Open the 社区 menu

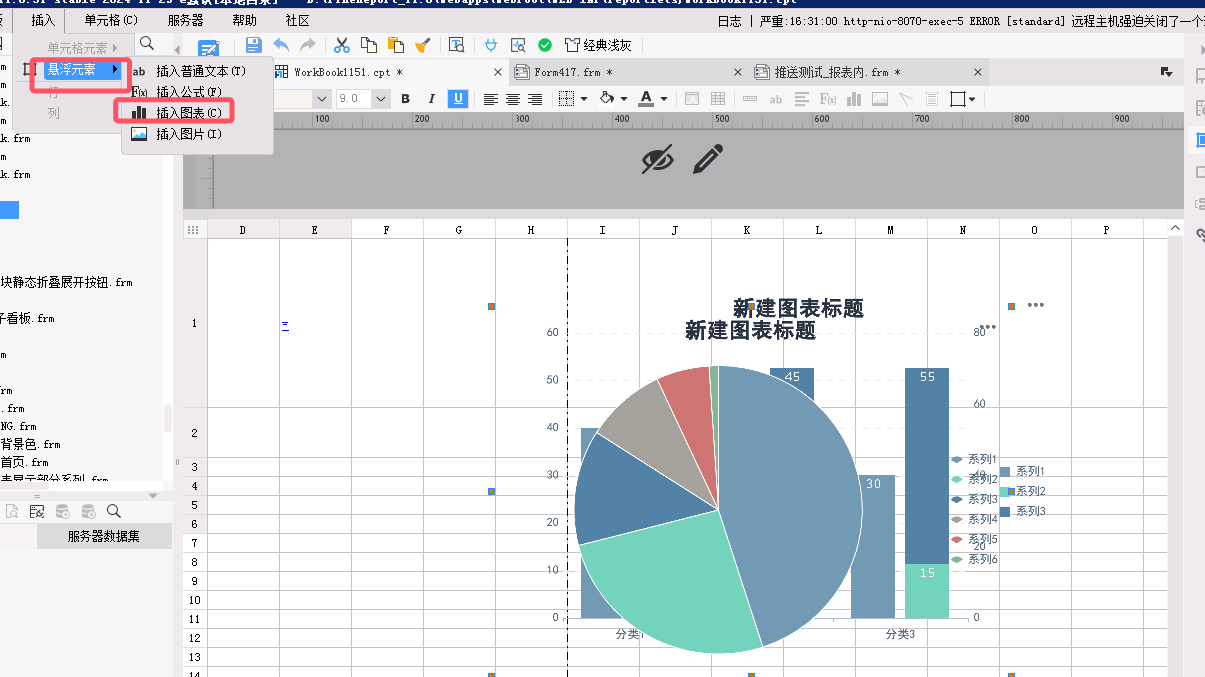tap(297, 20)
